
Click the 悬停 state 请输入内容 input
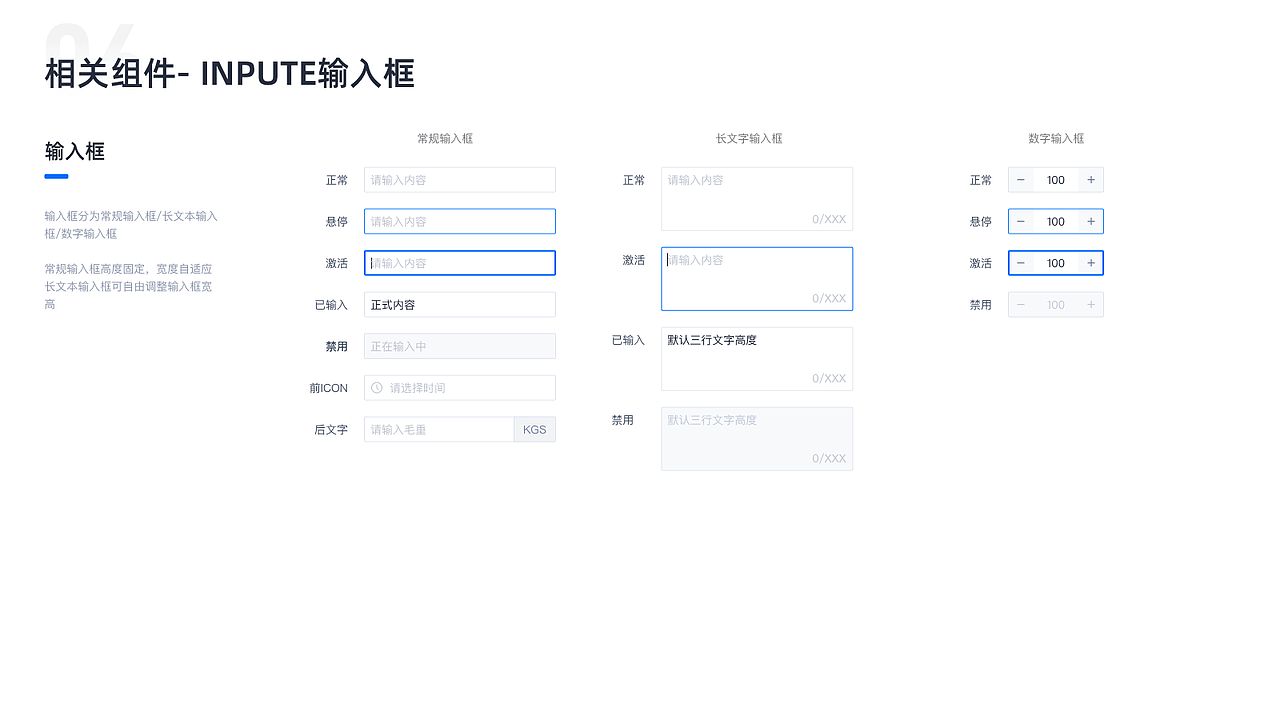tap(459, 221)
